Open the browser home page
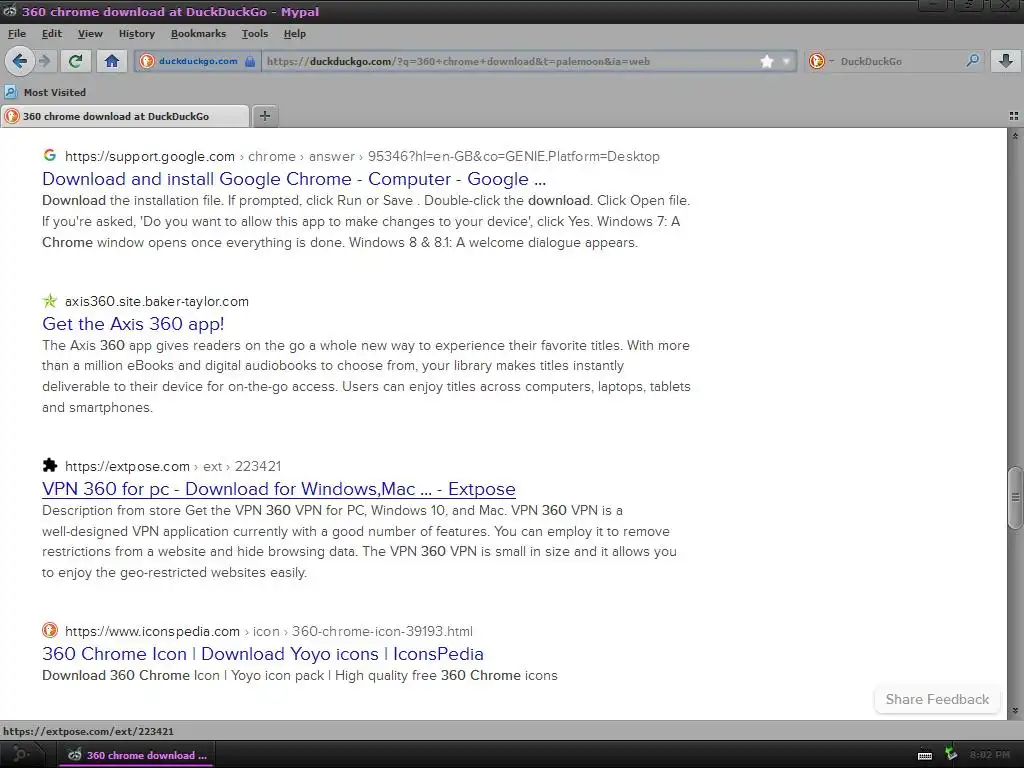 [112, 61]
